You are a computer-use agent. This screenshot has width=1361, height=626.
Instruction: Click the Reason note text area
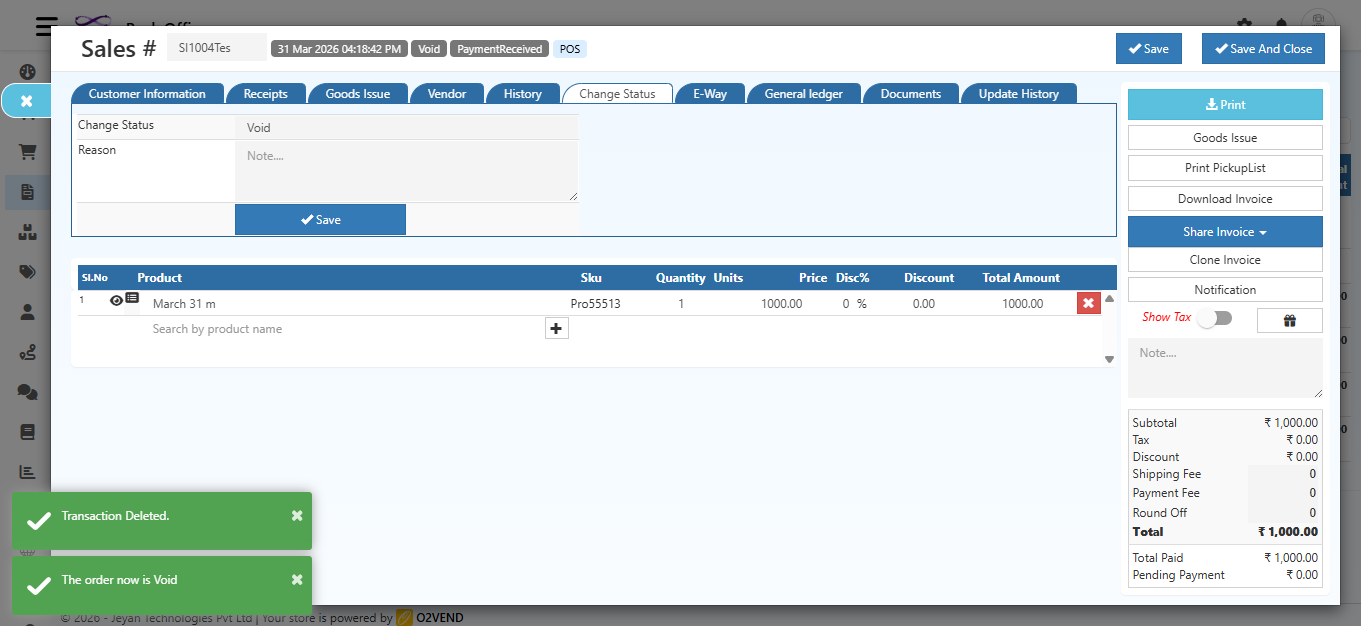pyautogui.click(x=406, y=171)
